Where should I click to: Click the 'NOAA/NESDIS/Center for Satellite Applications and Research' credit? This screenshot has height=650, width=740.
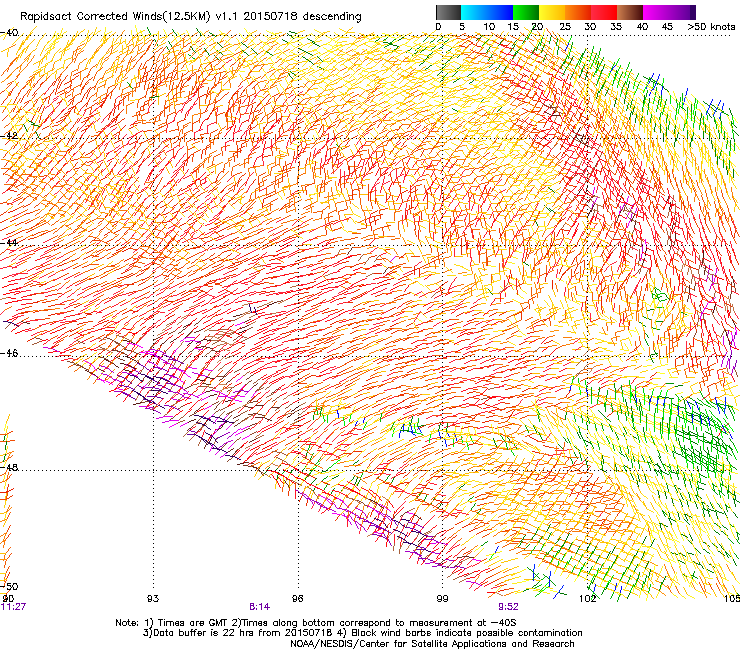(x=432, y=644)
